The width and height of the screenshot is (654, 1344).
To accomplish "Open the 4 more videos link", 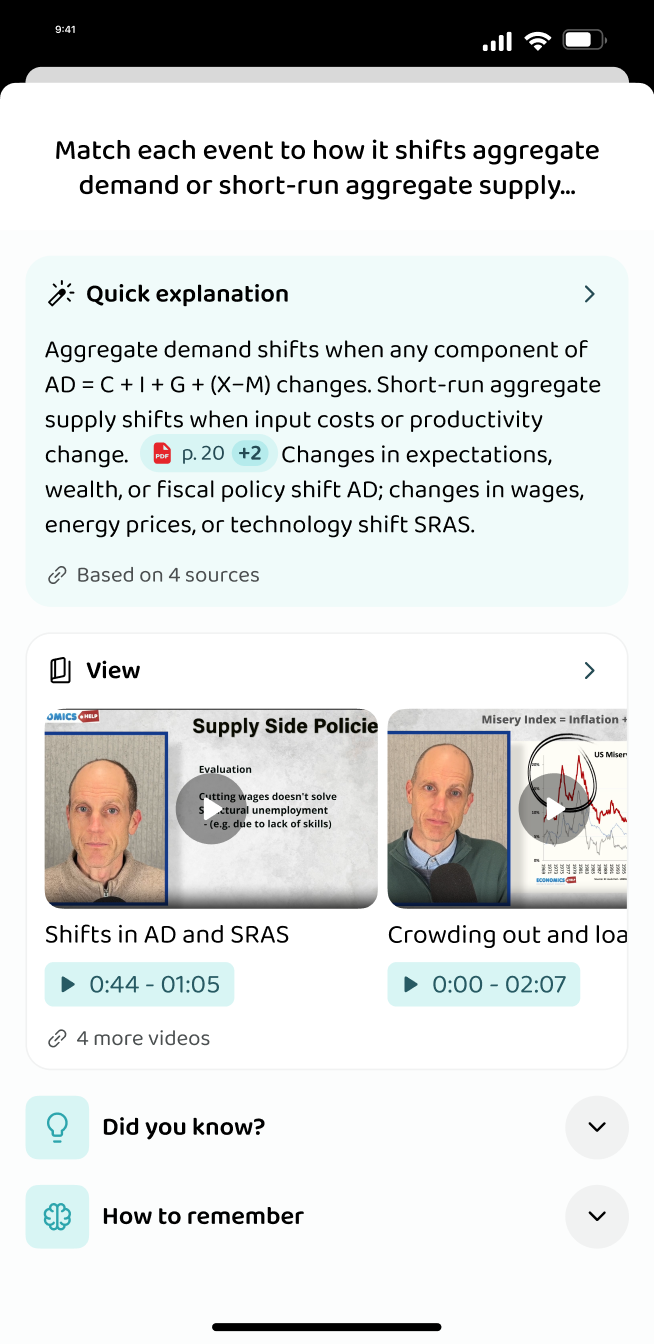I will [129, 1038].
